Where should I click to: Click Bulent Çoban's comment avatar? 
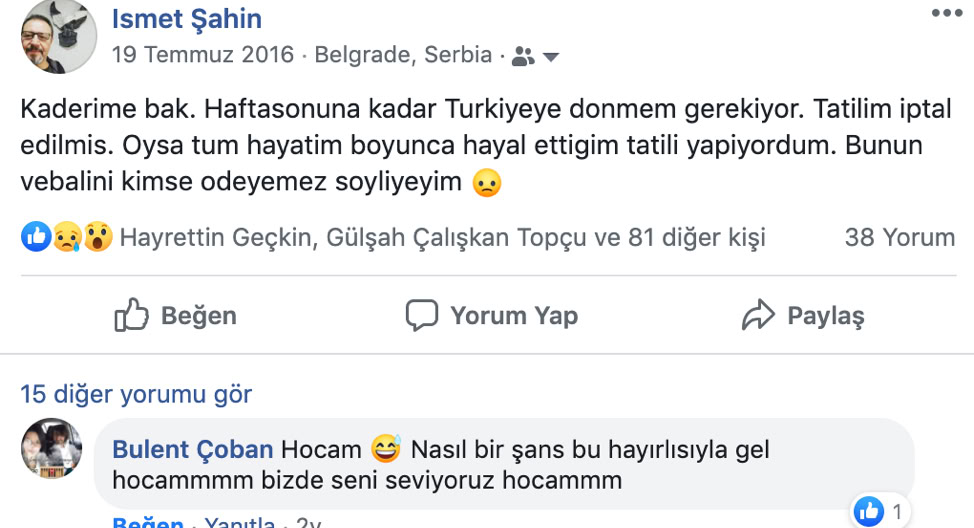coord(52,448)
